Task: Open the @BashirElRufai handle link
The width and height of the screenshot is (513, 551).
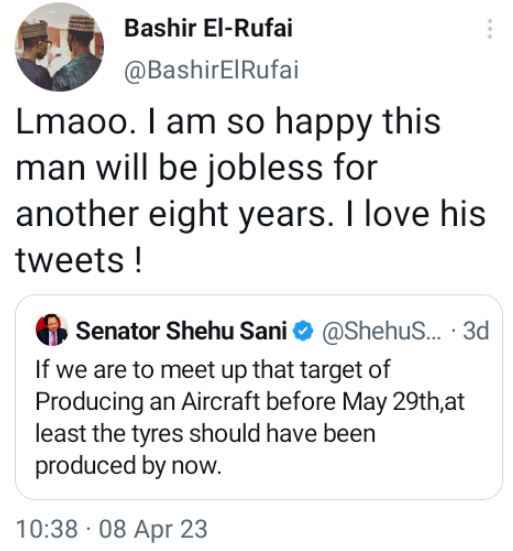Action: click(212, 70)
